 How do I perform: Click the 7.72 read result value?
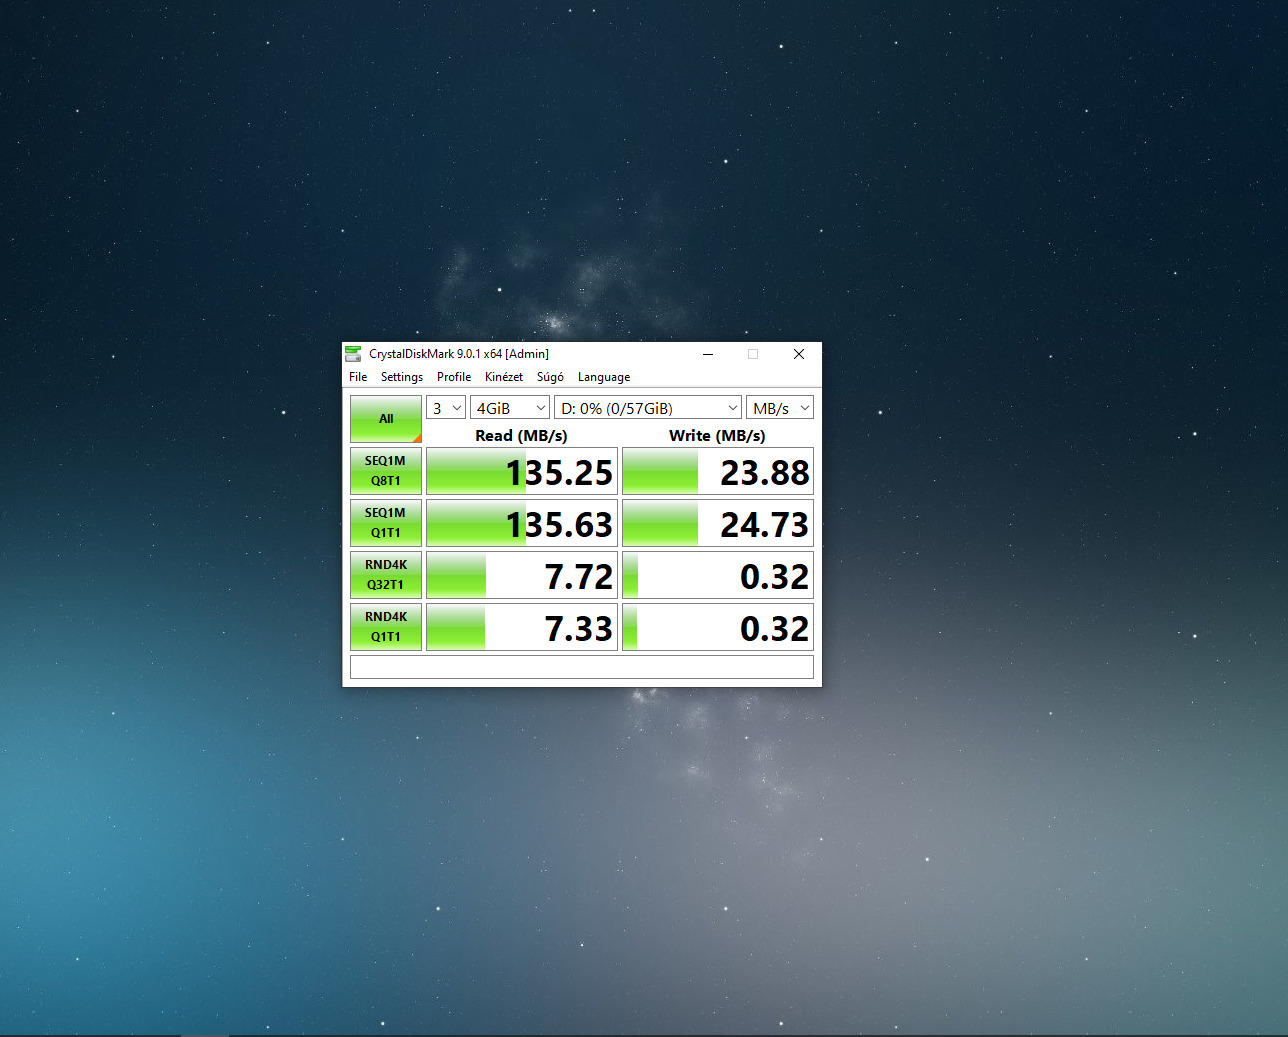click(522, 575)
